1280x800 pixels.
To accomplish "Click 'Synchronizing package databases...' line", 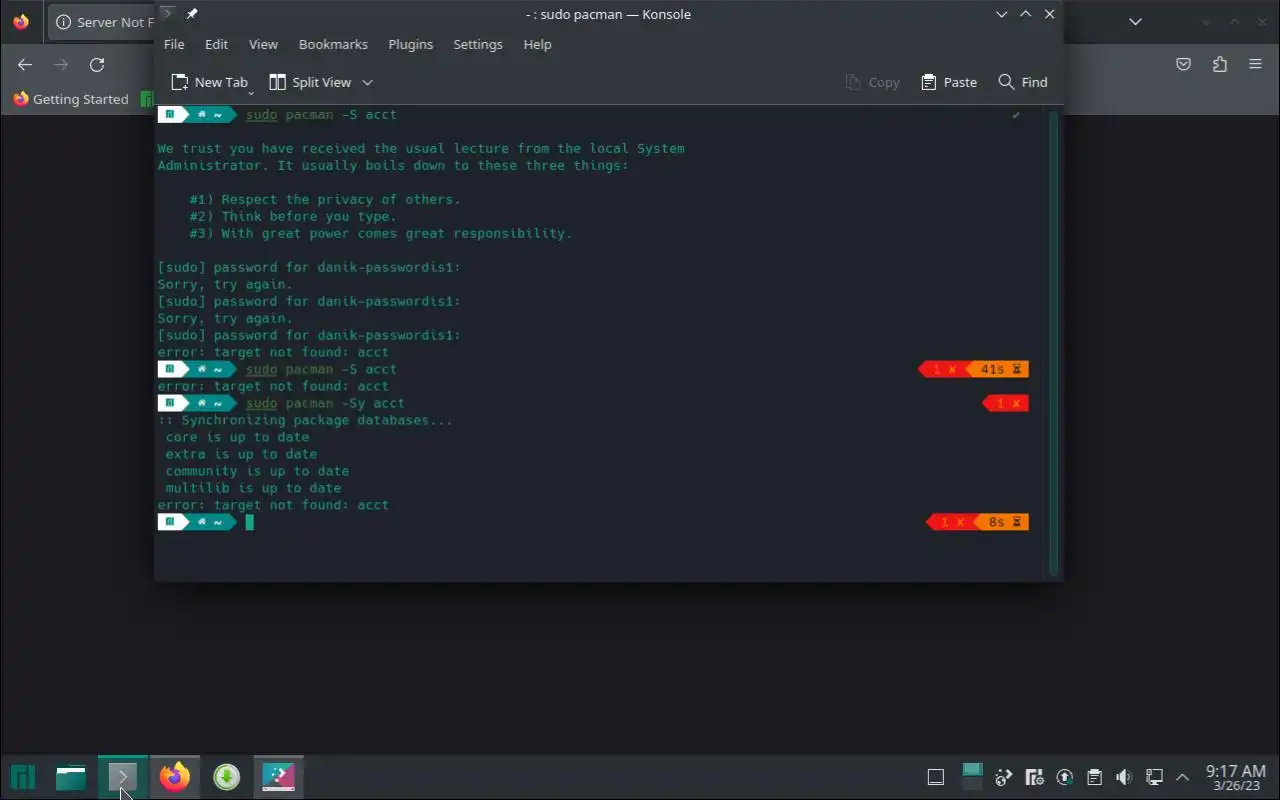I will click(x=305, y=420).
